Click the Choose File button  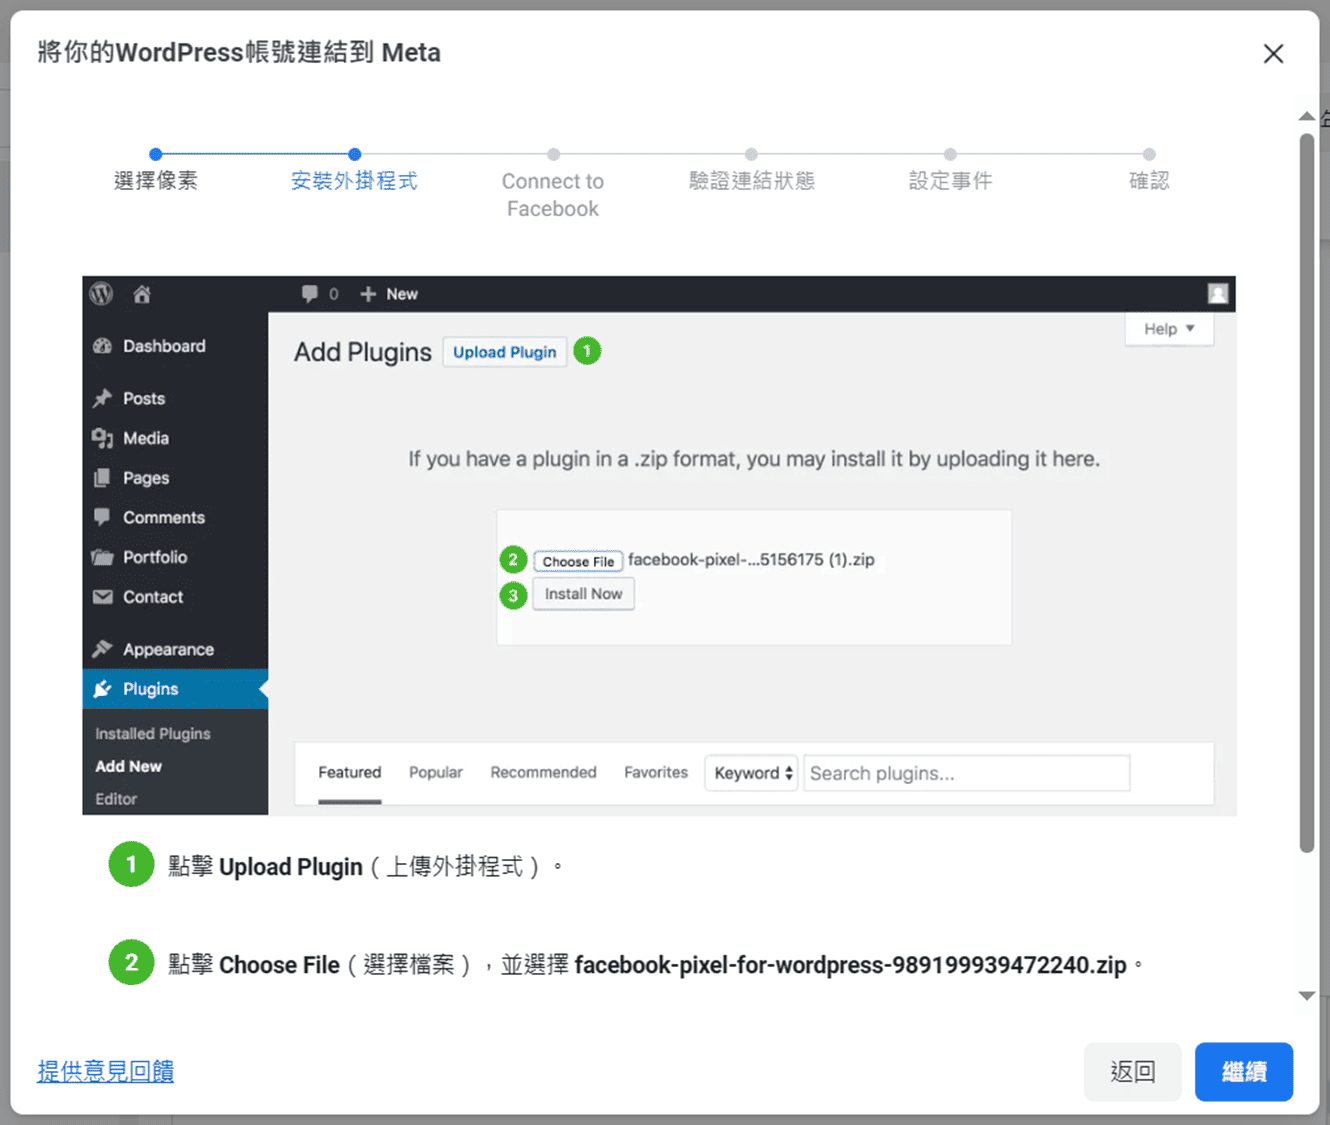(578, 561)
